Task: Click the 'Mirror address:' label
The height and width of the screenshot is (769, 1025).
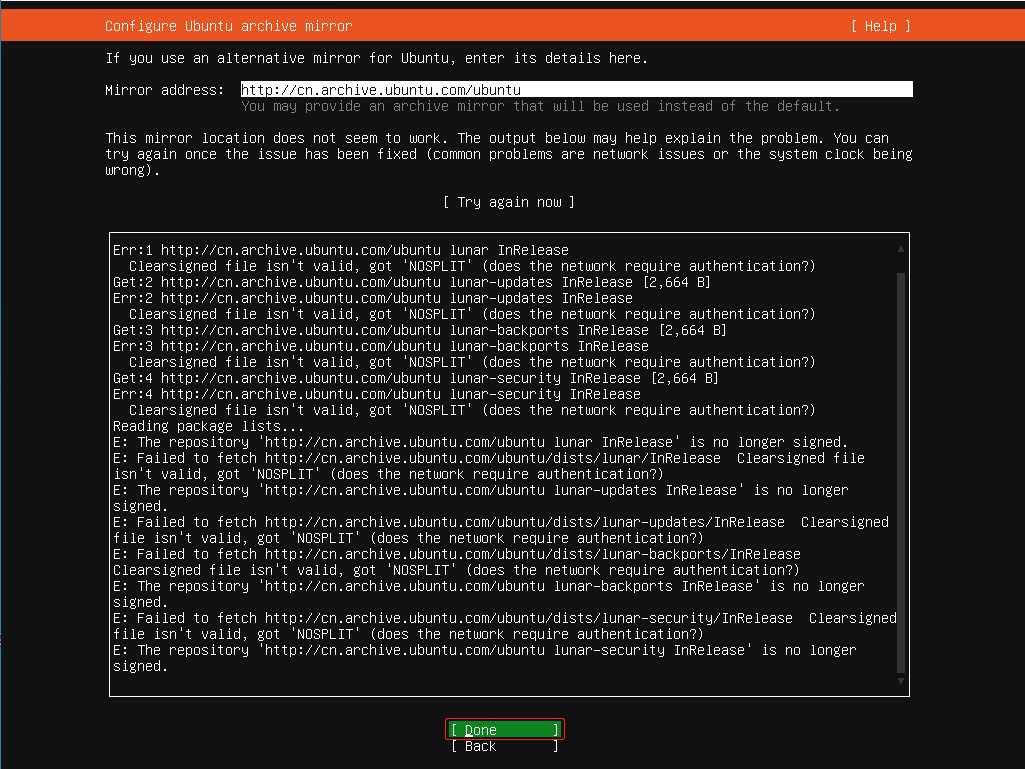Action: [165, 90]
